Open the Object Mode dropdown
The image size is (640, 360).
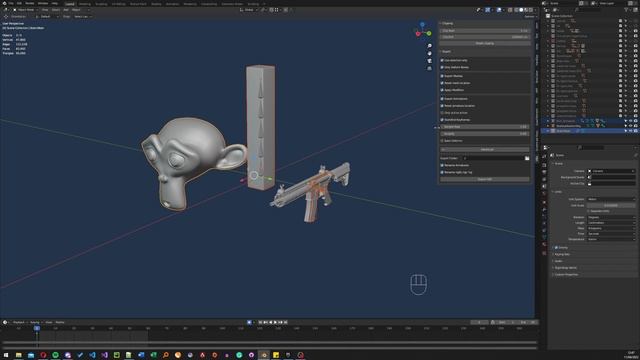point(25,10)
